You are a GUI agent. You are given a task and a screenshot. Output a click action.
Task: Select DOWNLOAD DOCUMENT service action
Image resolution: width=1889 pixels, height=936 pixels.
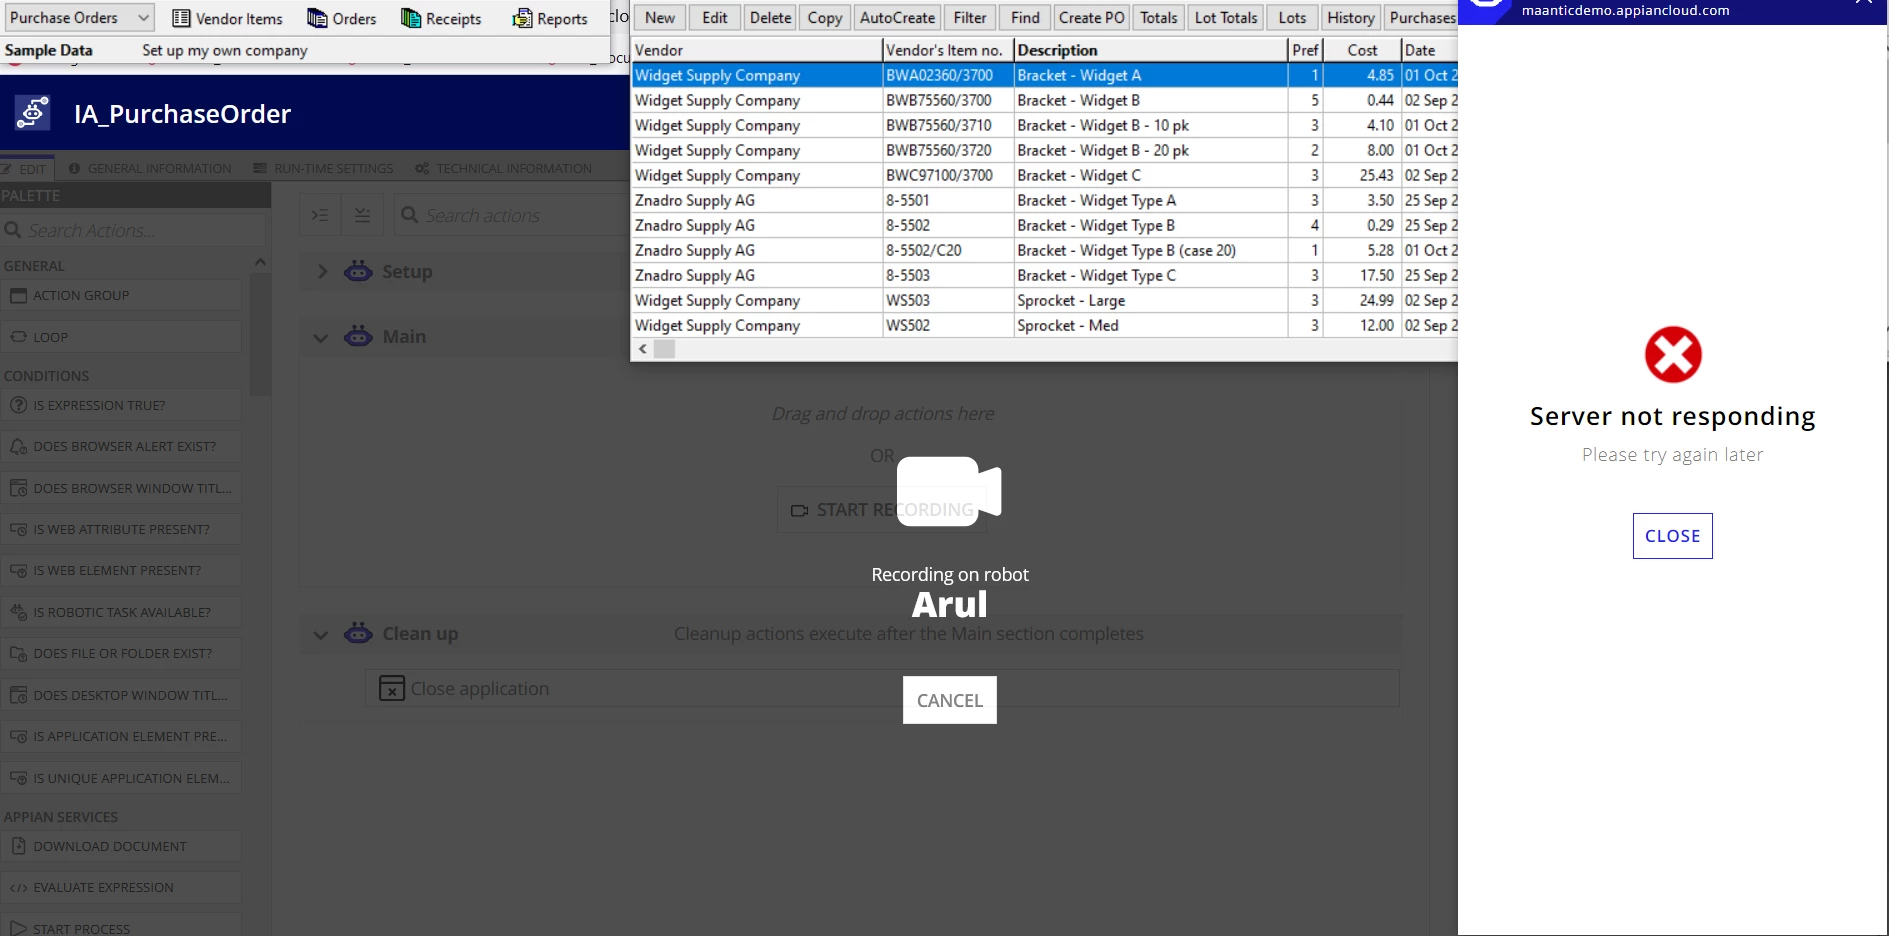(x=121, y=846)
